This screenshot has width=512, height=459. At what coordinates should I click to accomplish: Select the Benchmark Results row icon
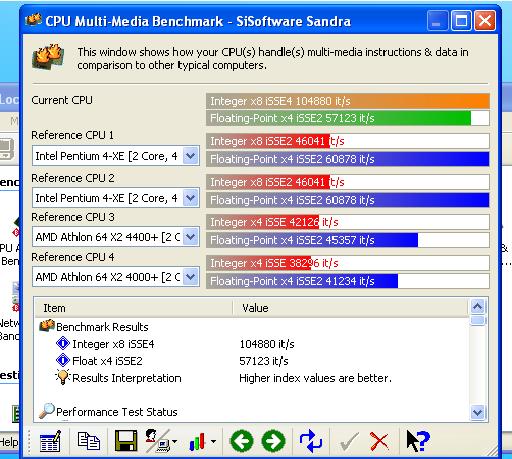(47, 326)
